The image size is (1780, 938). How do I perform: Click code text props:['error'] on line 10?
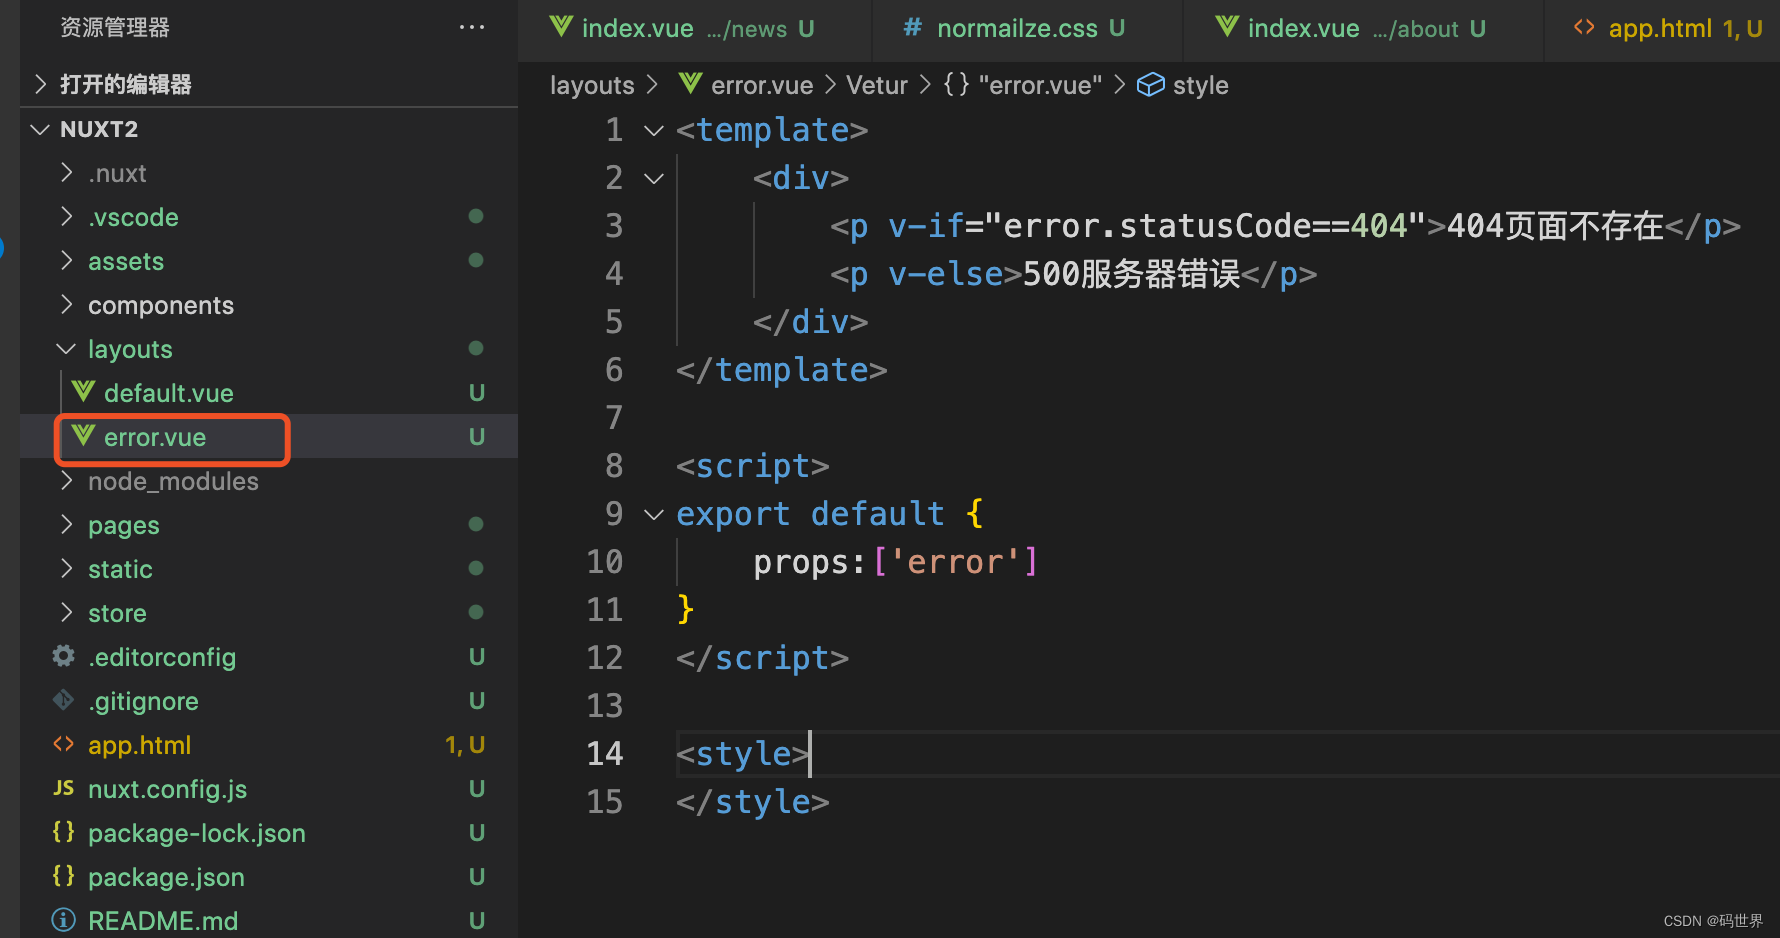click(x=895, y=562)
